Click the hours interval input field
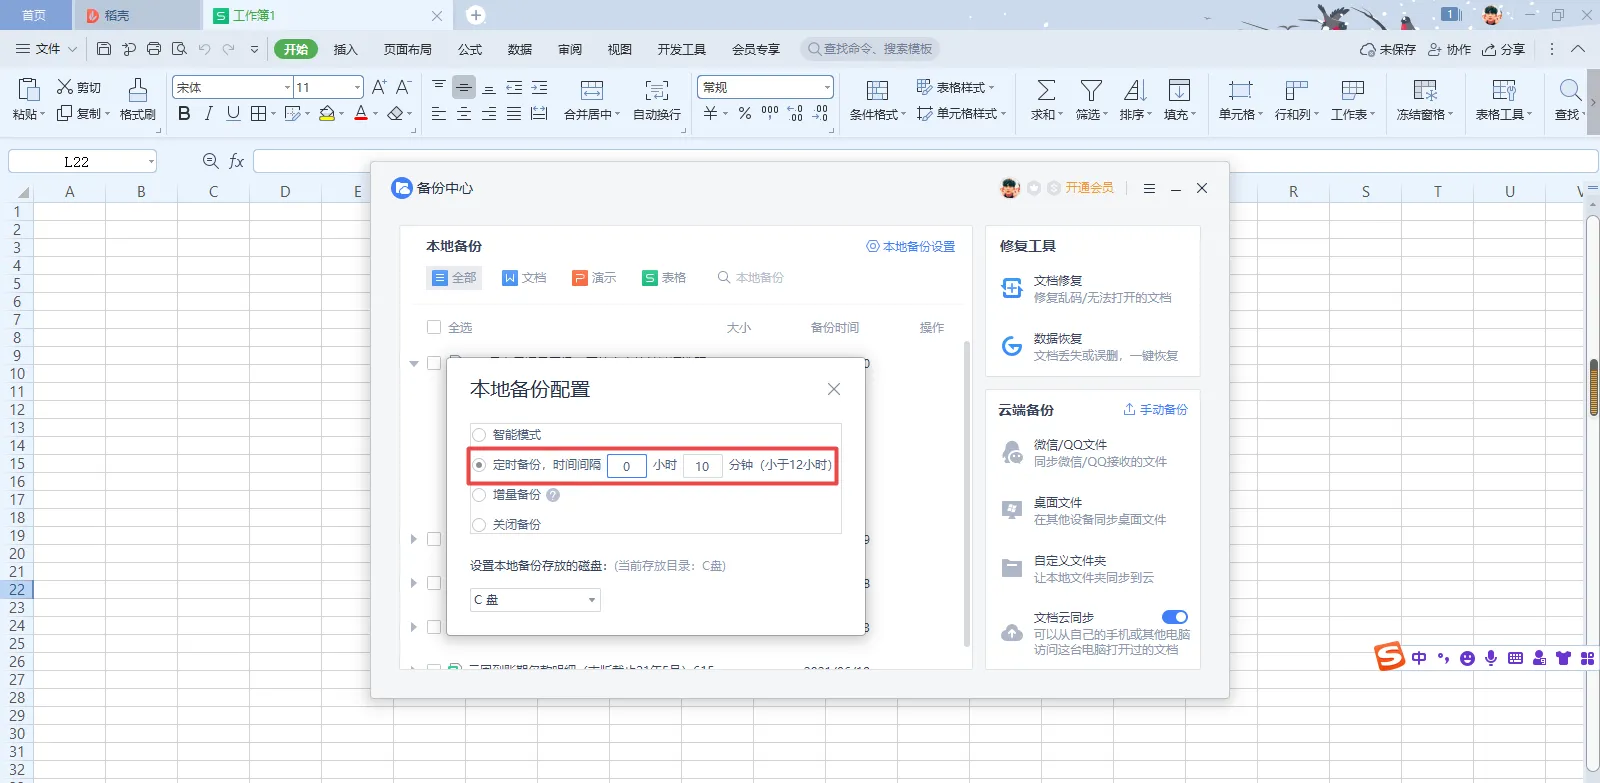 click(x=627, y=466)
